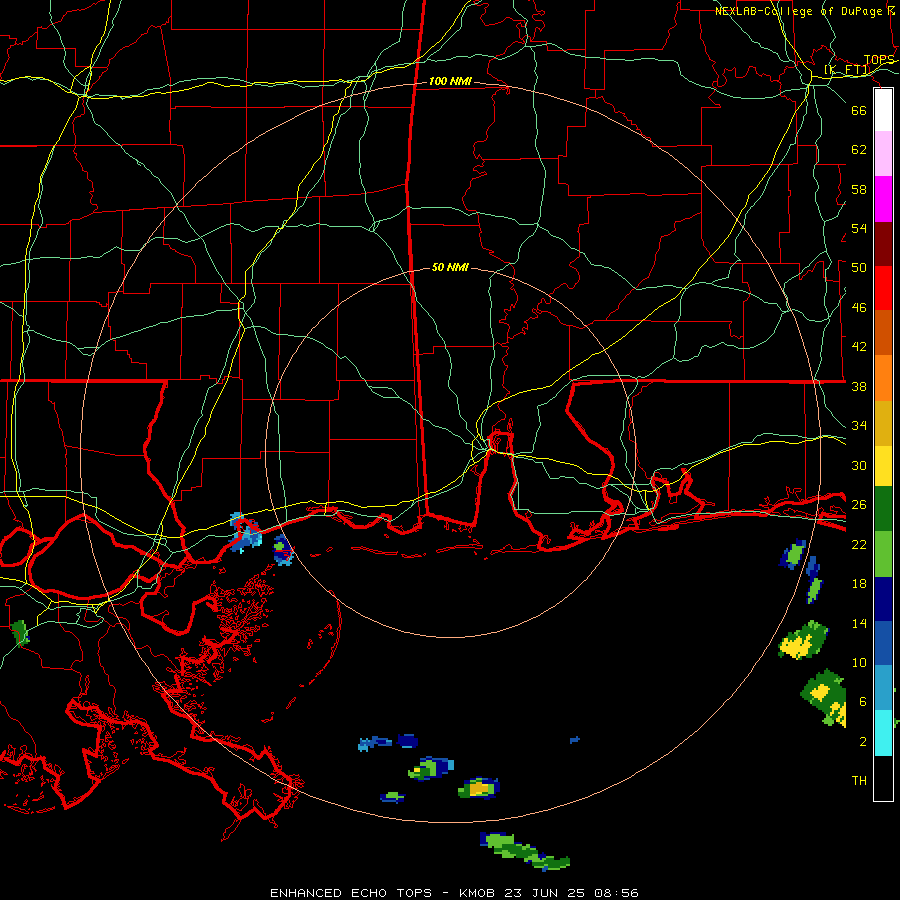The height and width of the screenshot is (900, 900).
Task: Click the "2" value on the legend
Action: (x=863, y=742)
